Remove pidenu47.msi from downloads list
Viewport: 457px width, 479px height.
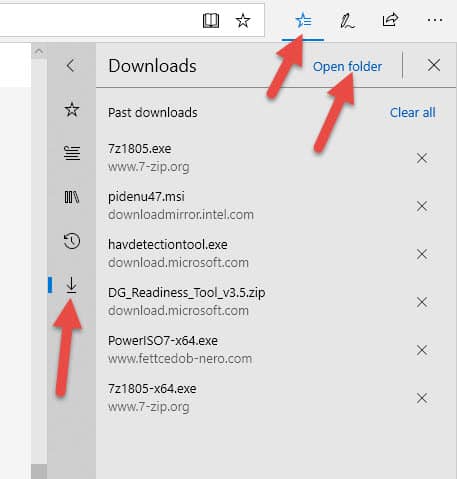pos(422,206)
